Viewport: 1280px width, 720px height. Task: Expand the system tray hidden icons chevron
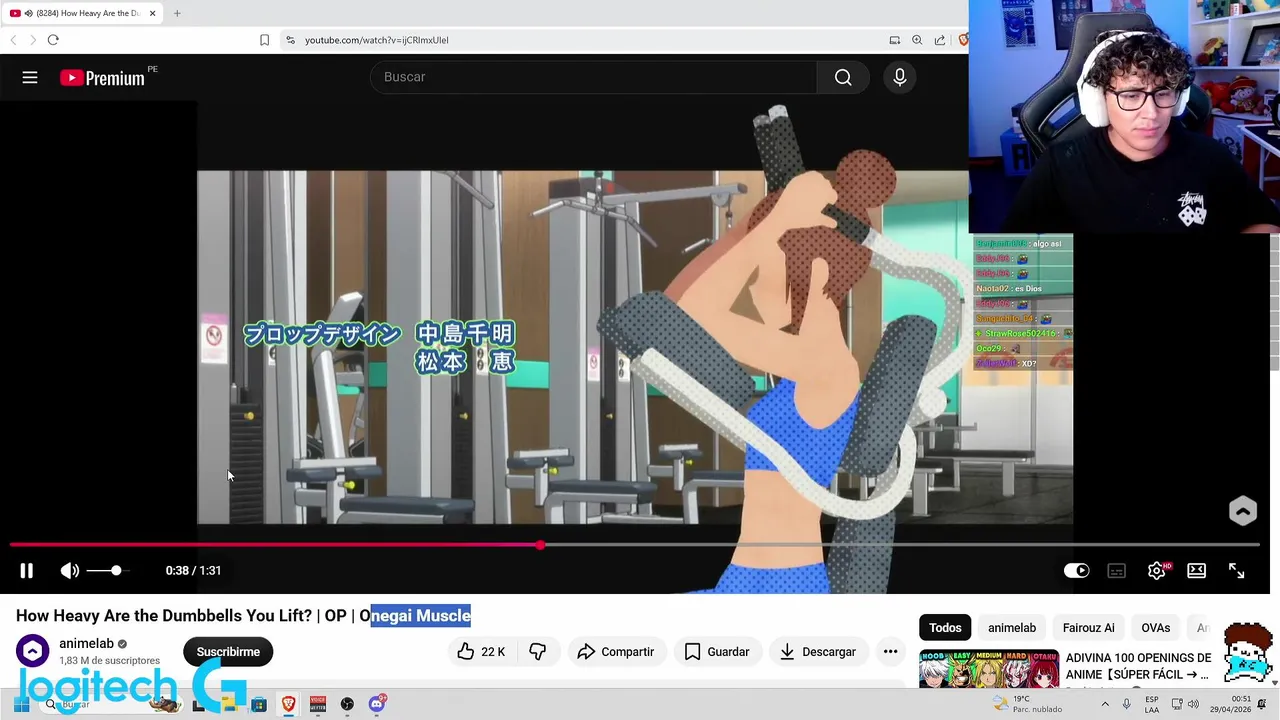[x=1105, y=704]
